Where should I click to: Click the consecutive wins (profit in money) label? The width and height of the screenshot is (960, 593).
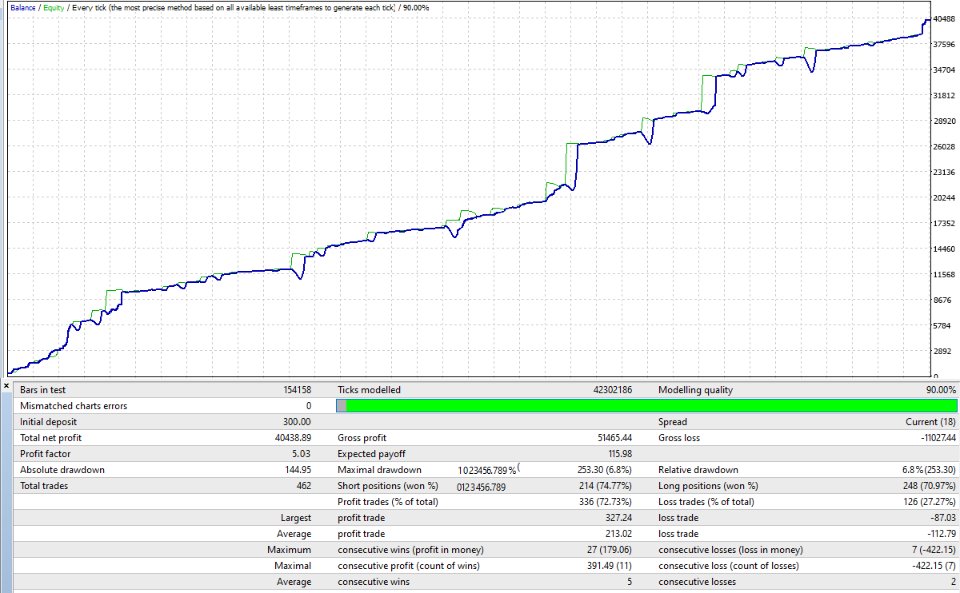click(x=411, y=550)
